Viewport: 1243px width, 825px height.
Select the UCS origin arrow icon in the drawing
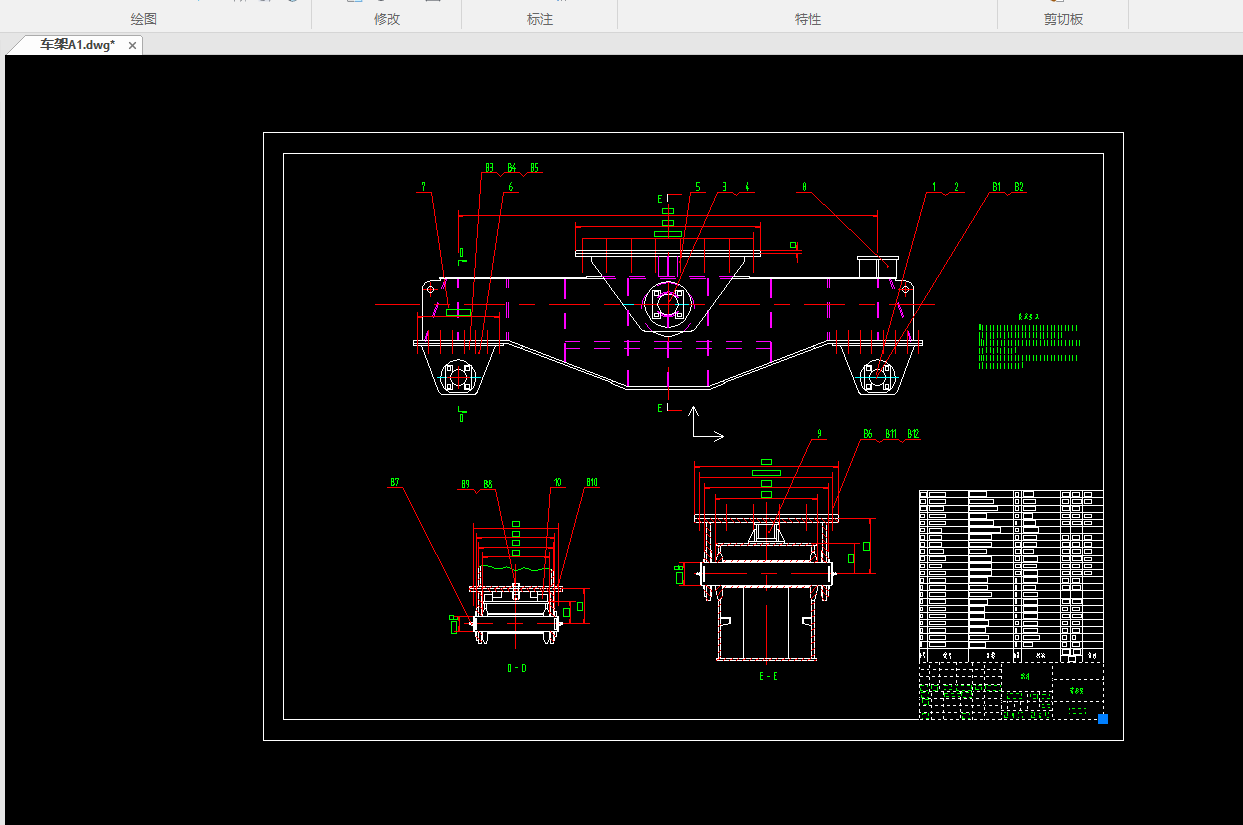tap(706, 424)
